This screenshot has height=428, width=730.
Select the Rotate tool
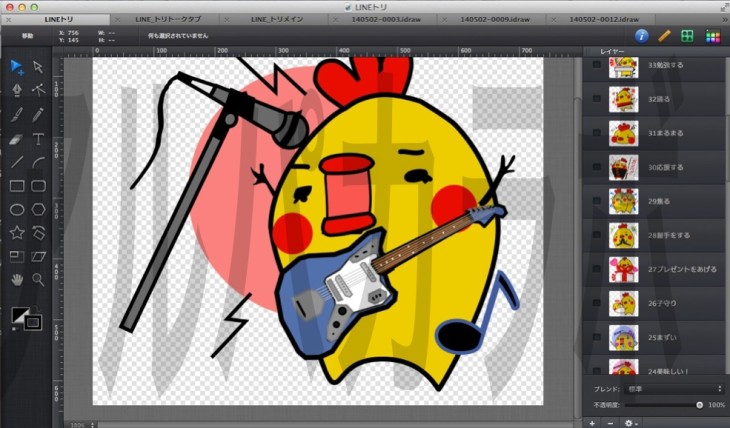[x=38, y=232]
